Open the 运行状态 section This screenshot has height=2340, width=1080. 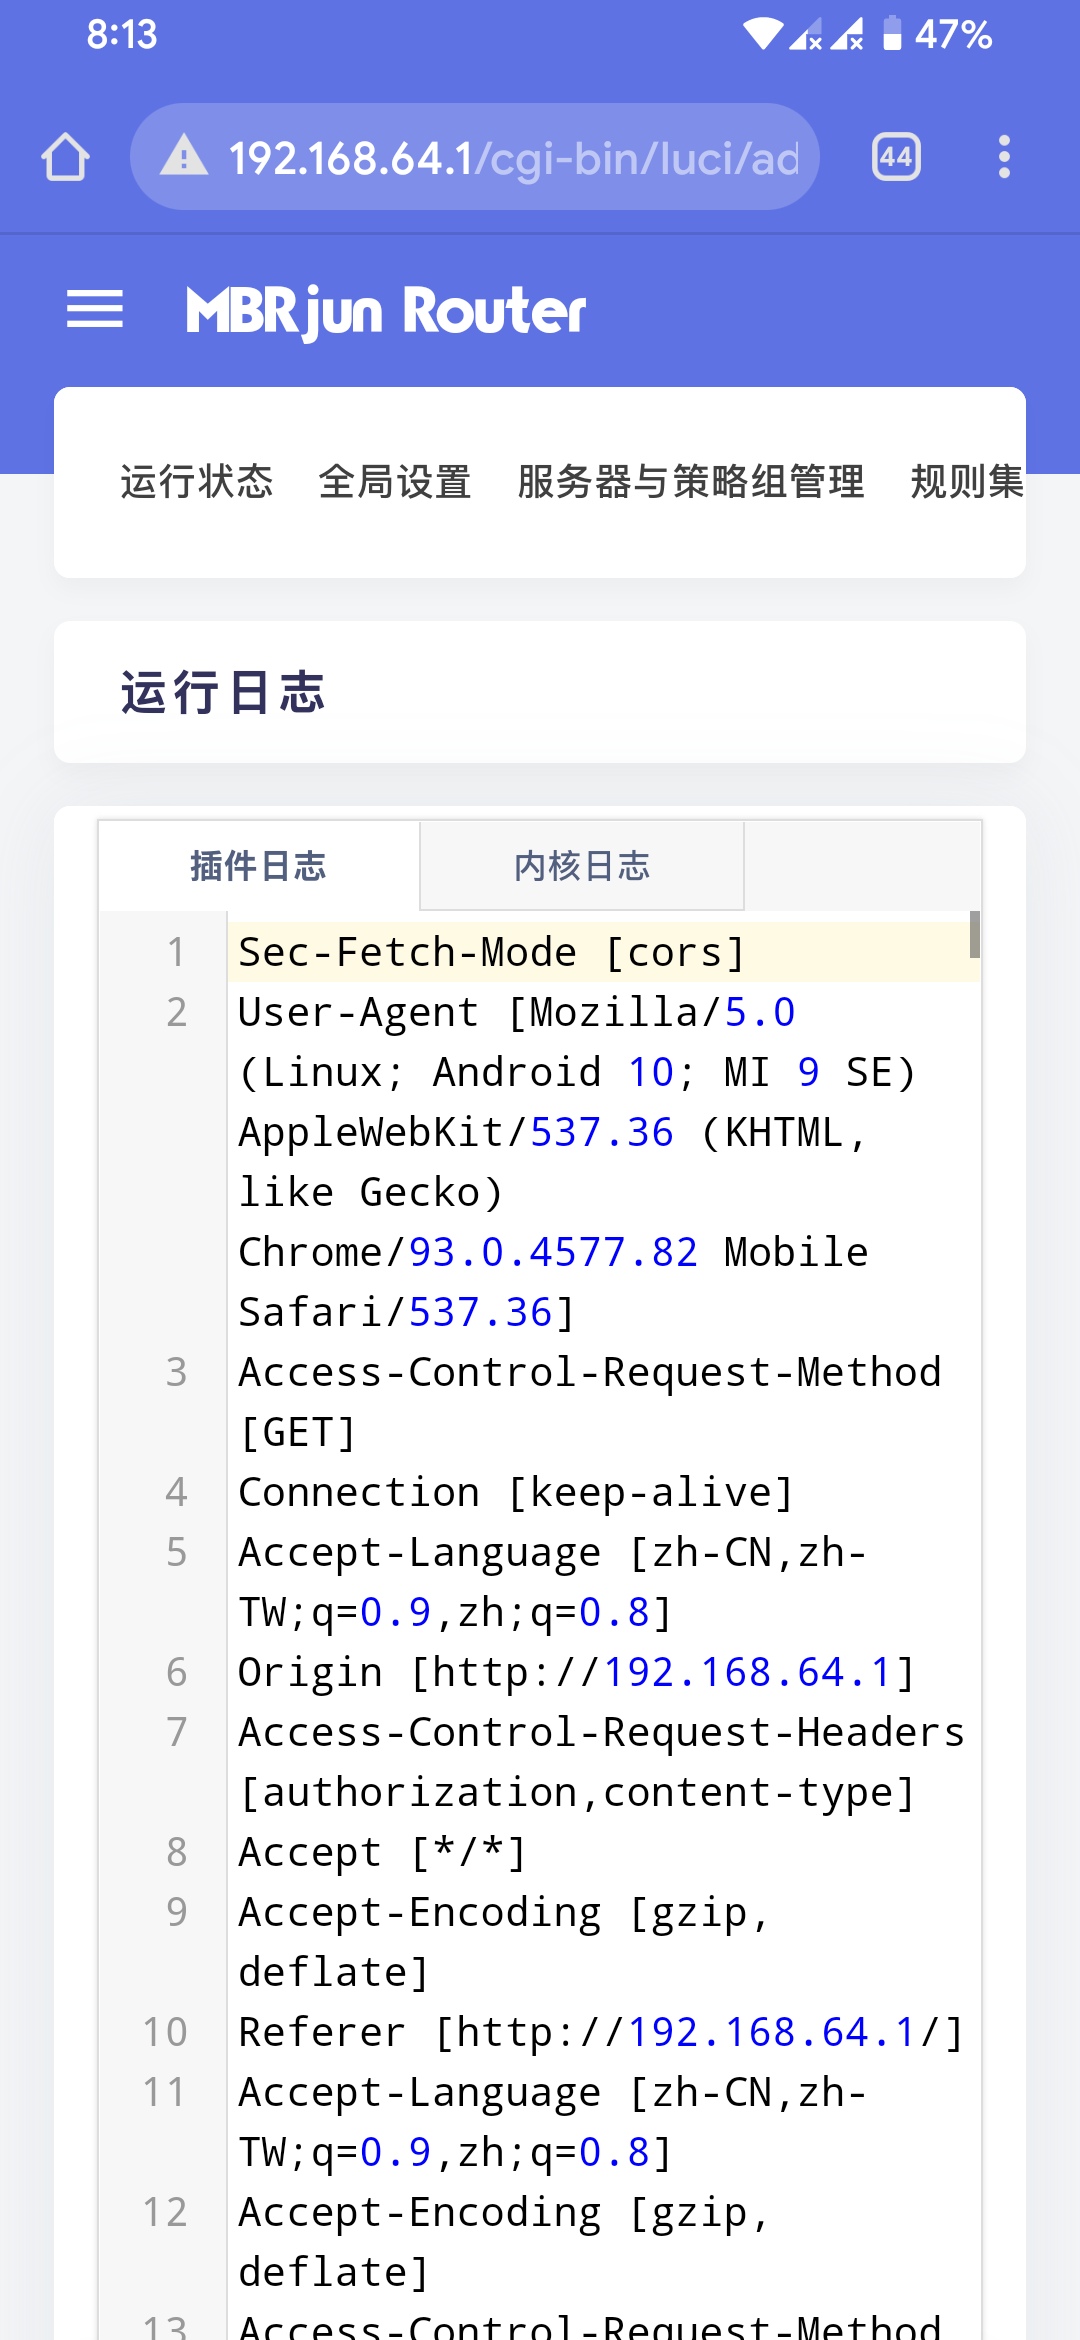point(196,483)
